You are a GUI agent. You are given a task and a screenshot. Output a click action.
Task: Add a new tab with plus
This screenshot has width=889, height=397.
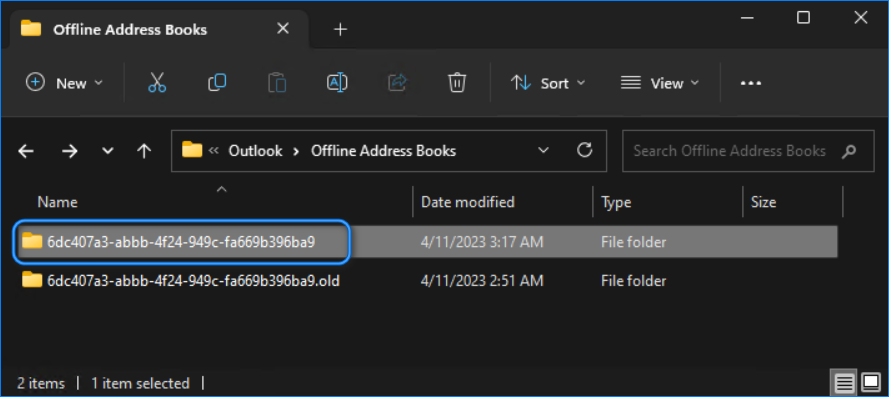340,29
